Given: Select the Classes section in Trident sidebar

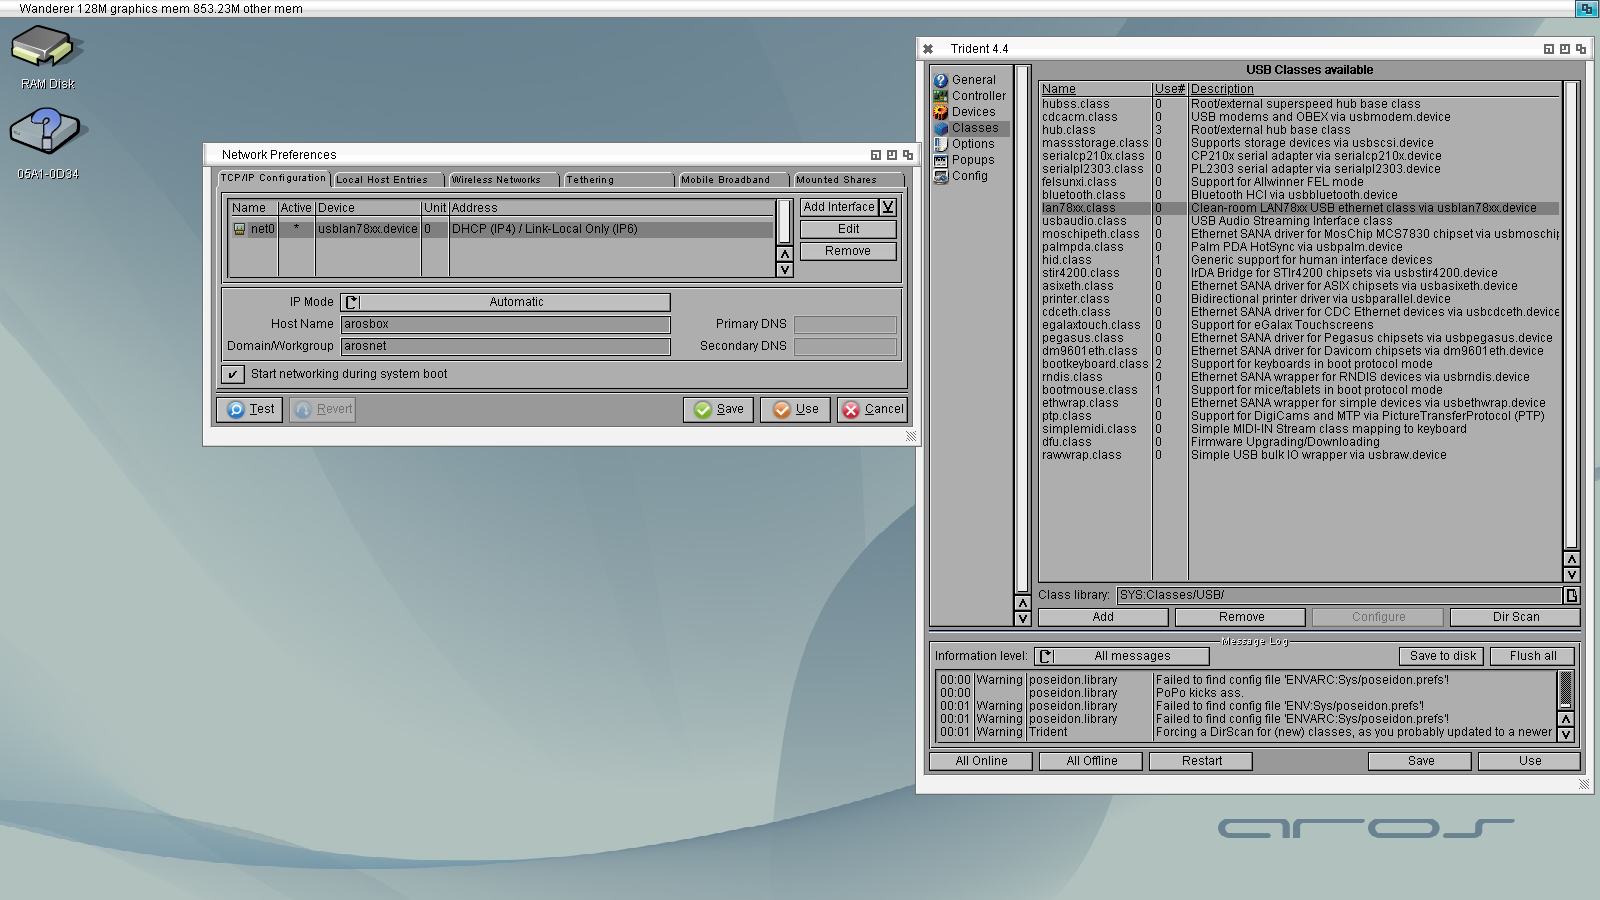Looking at the screenshot, I should point(970,128).
